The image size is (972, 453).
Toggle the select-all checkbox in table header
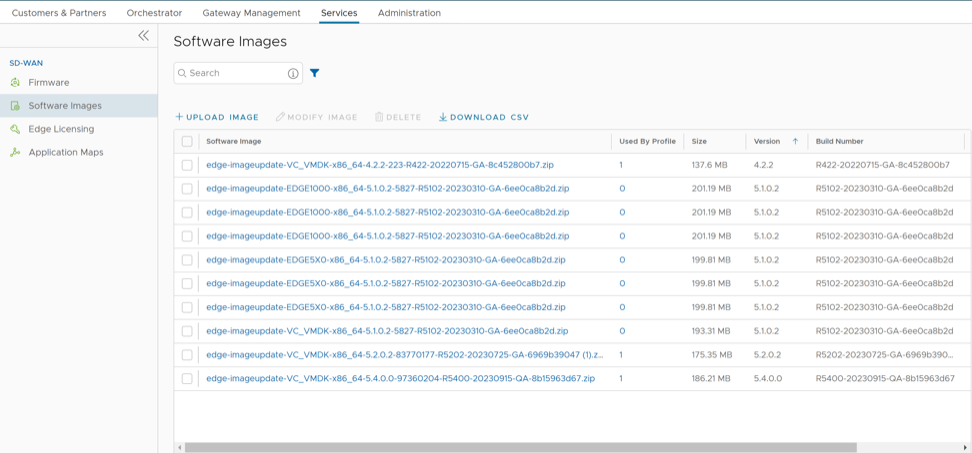click(x=187, y=142)
